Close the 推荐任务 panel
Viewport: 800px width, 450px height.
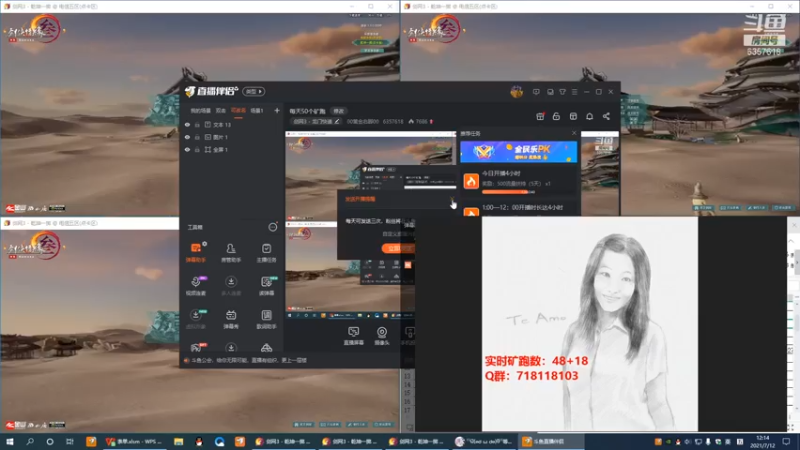574,133
